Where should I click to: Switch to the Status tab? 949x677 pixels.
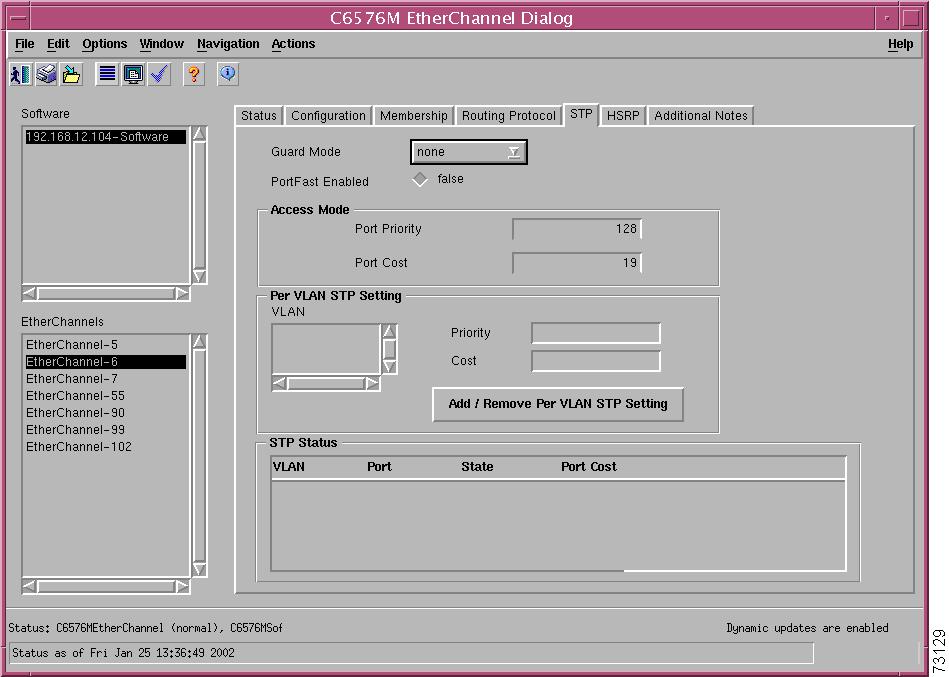258,116
